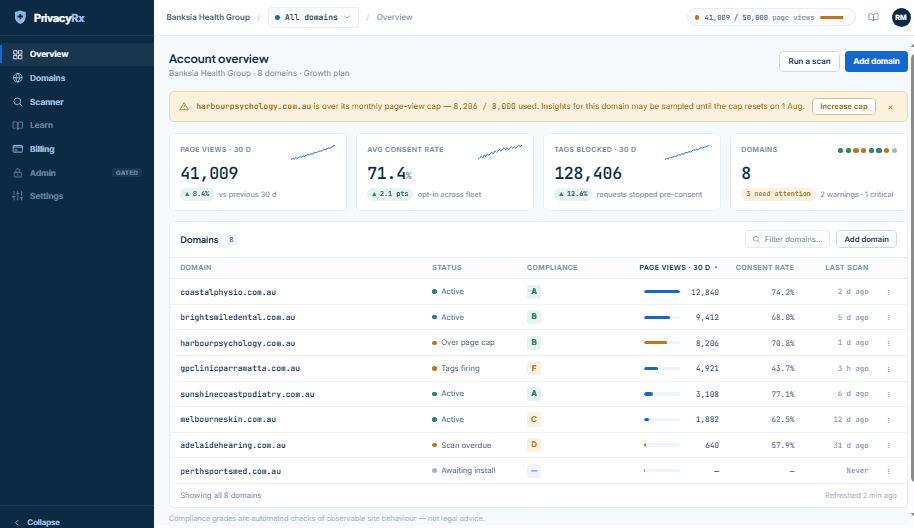Click the Domains globe icon

tap(17, 78)
